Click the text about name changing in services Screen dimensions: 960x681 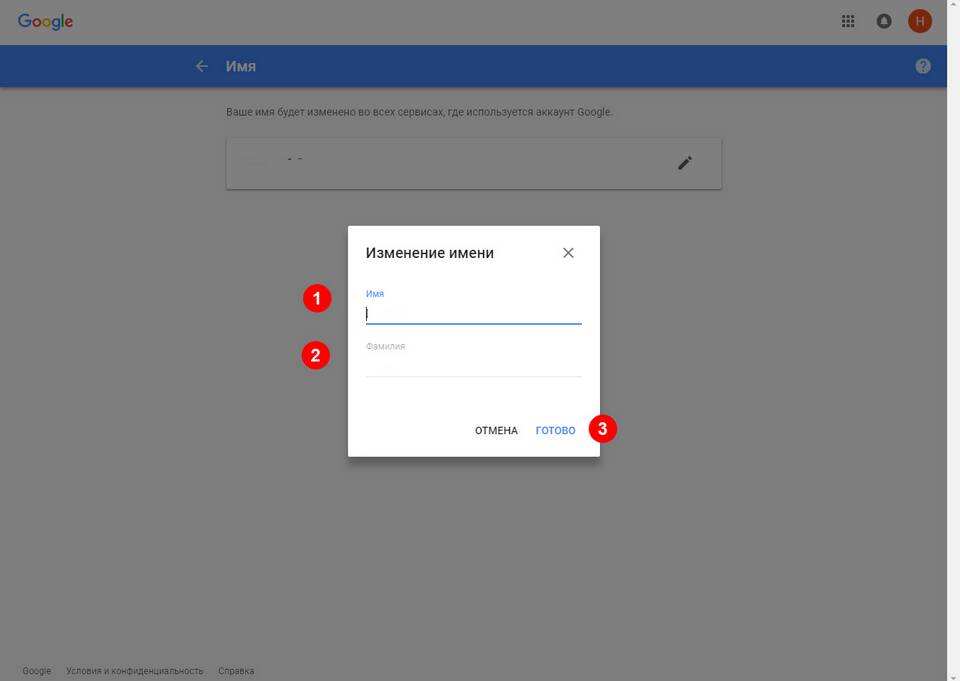[x=419, y=112]
